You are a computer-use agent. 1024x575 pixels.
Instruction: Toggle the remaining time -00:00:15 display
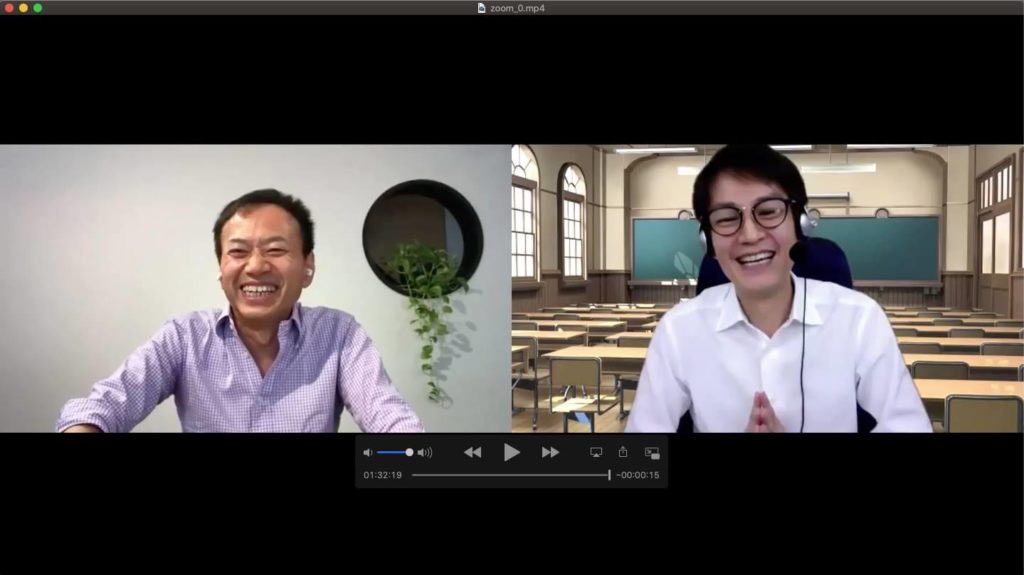pyautogui.click(x=638, y=475)
